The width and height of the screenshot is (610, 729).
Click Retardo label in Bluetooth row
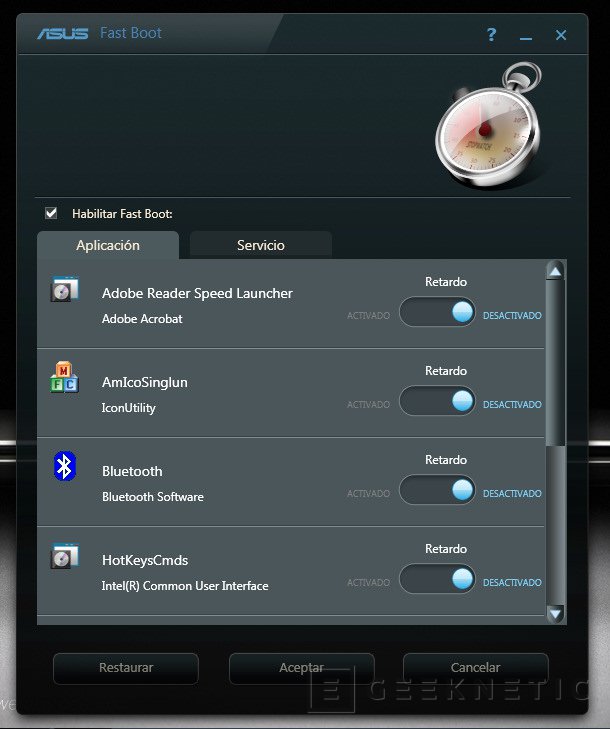[445, 460]
